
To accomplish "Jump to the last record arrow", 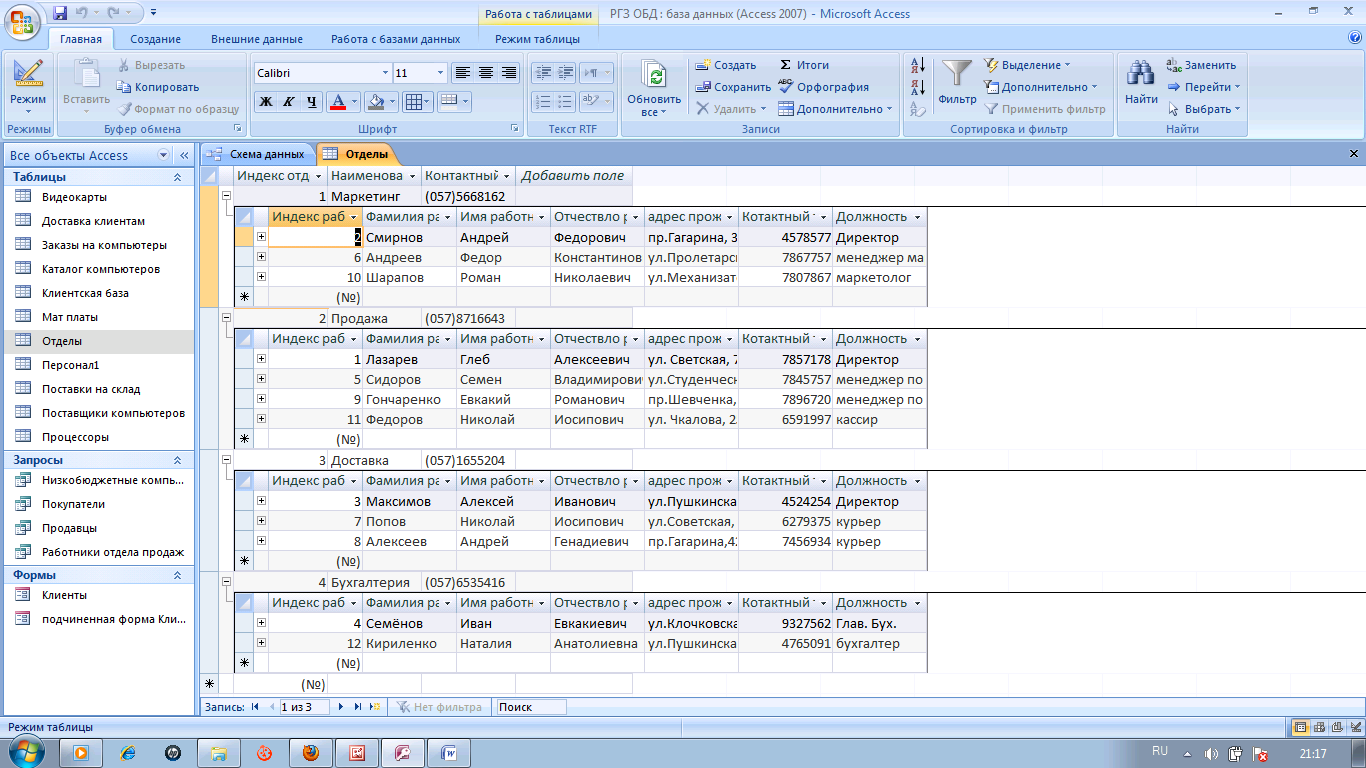I will (x=358, y=707).
